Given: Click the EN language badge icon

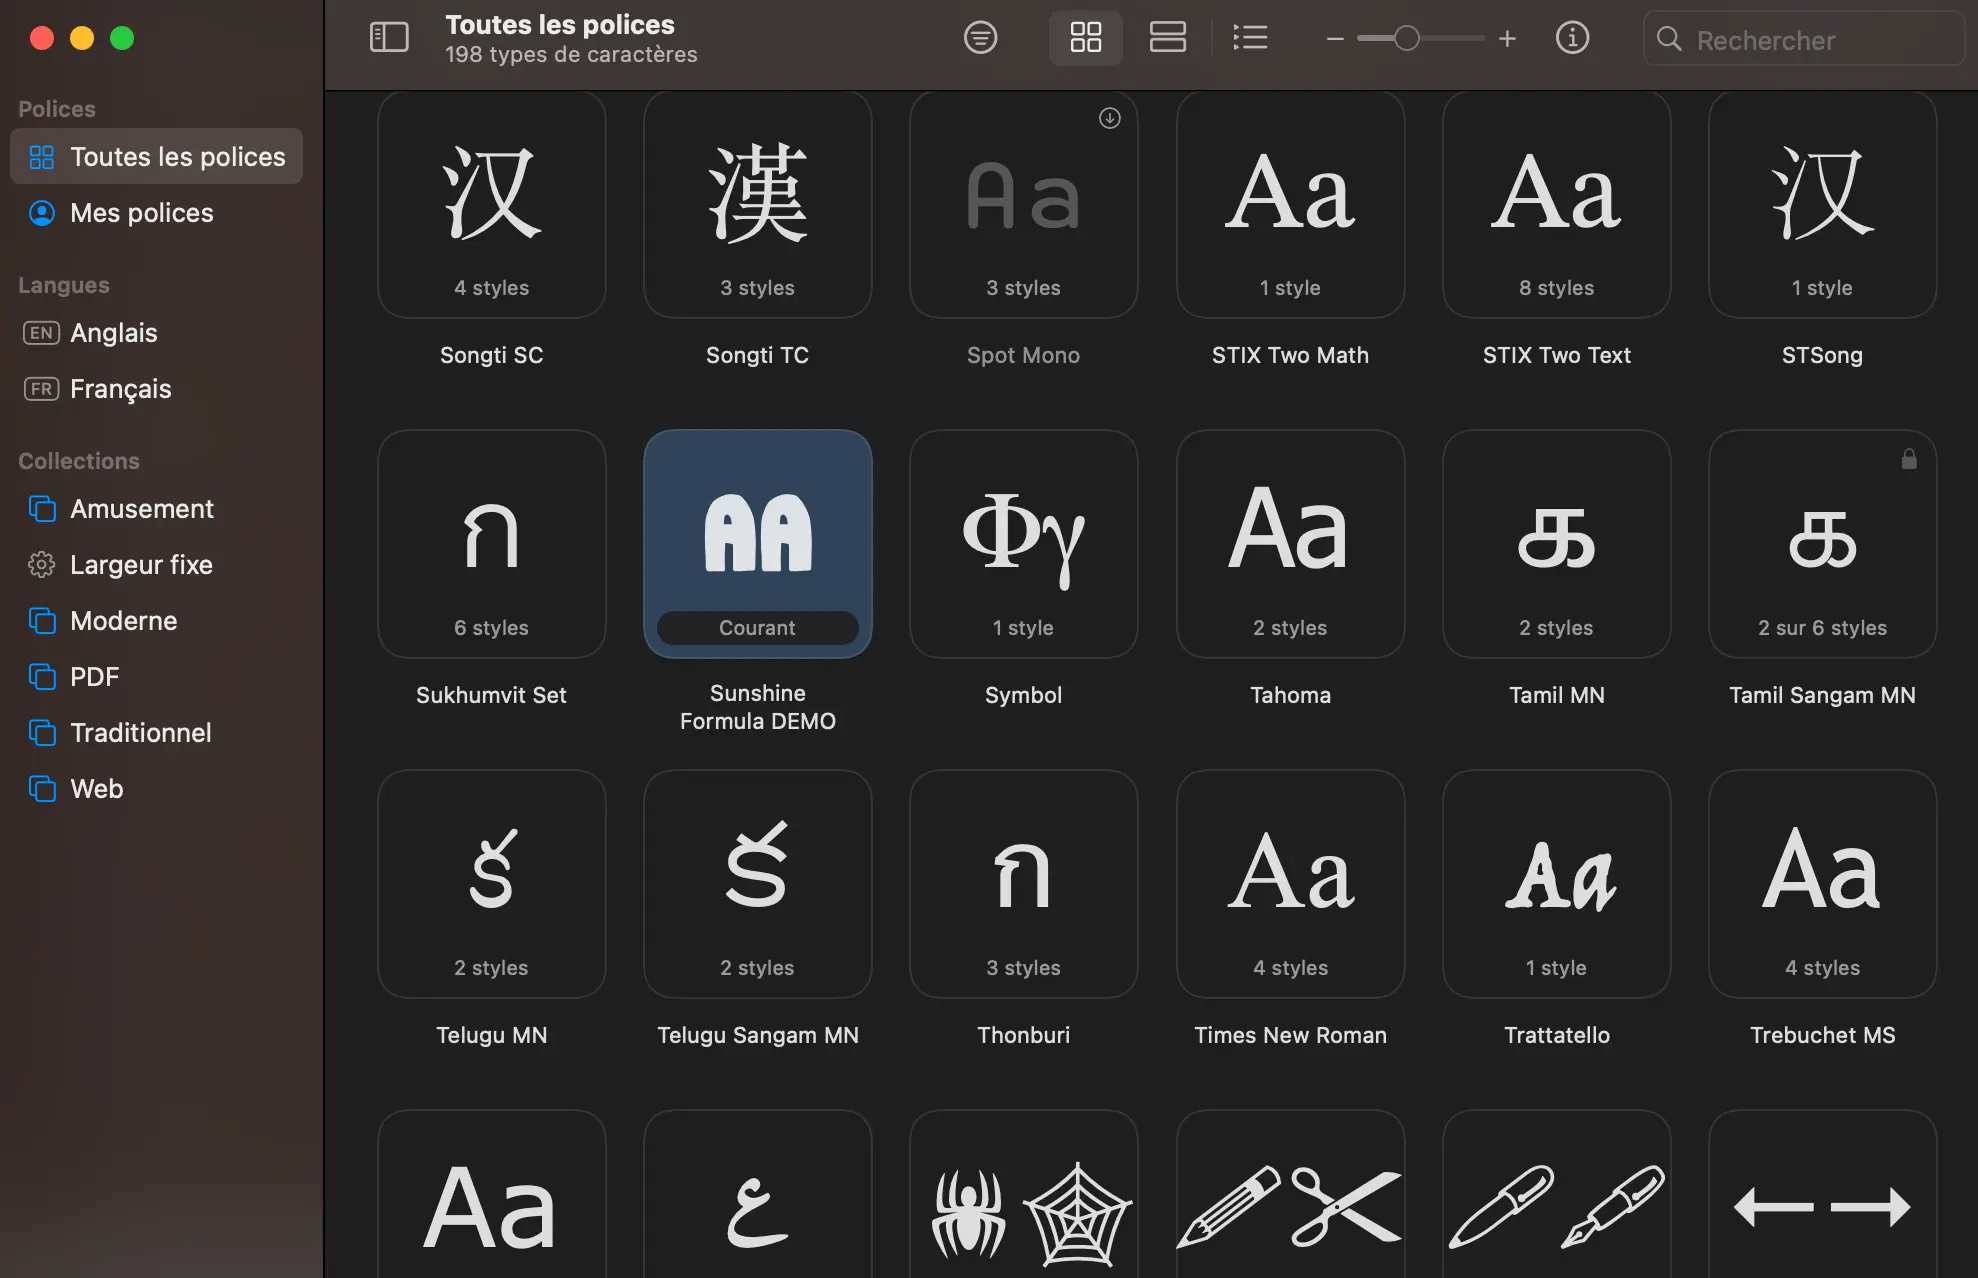Looking at the screenshot, I should (41, 333).
